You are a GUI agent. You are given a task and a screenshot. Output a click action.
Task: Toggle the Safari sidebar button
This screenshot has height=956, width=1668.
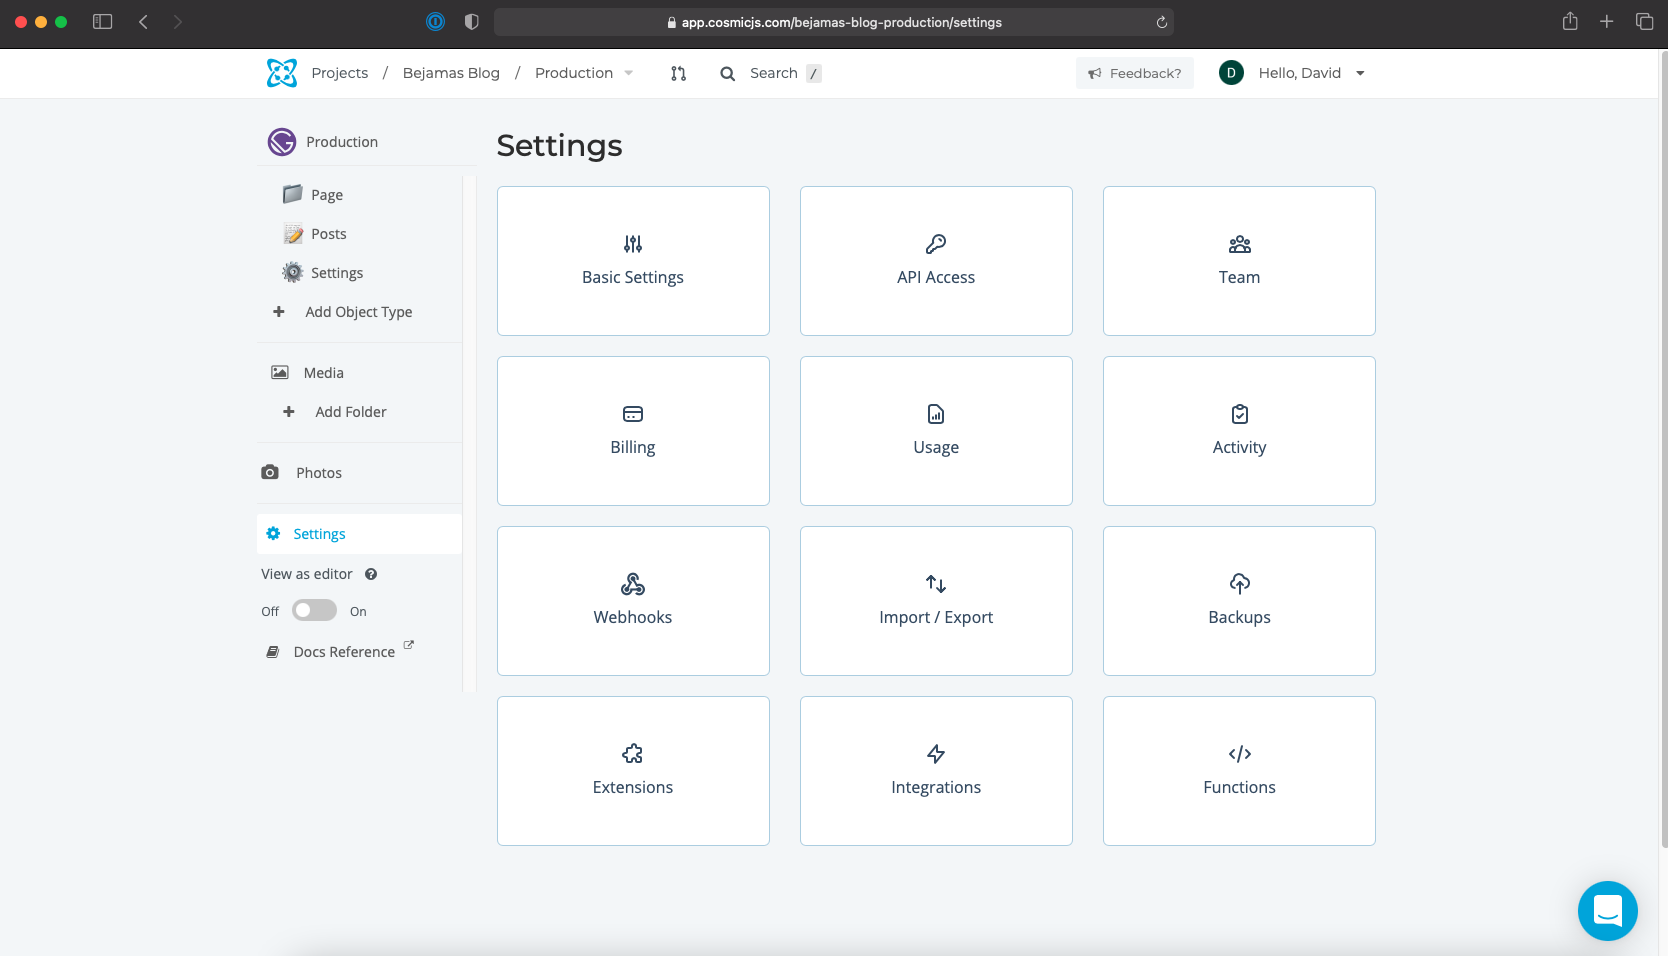(x=102, y=21)
